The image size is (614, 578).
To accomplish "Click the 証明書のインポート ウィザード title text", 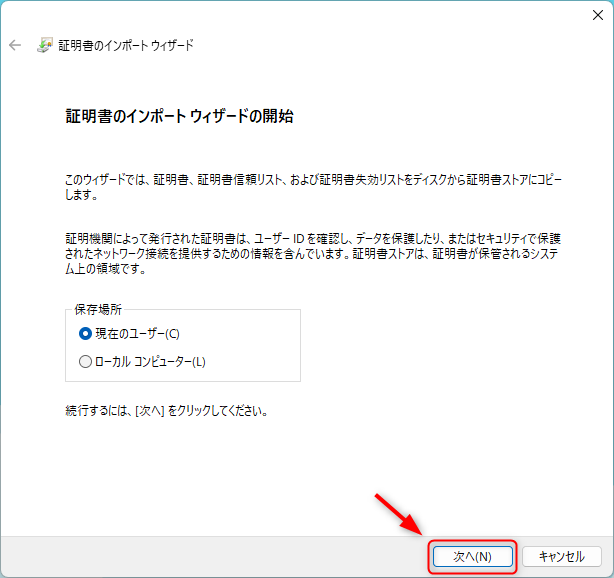I will point(126,46).
